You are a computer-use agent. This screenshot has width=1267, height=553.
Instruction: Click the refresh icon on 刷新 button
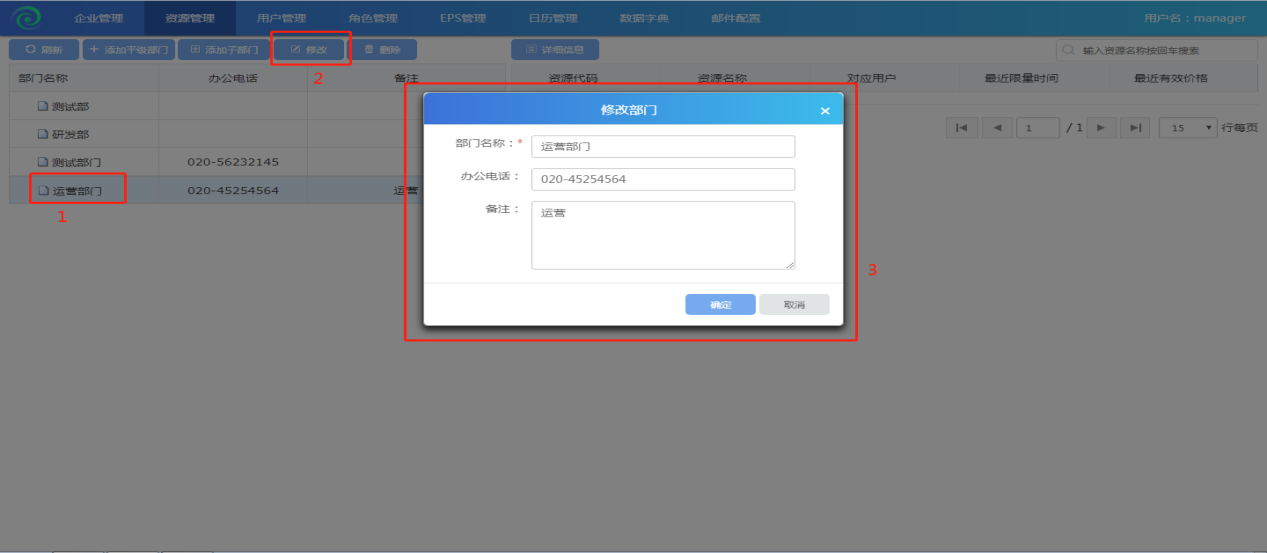[30, 49]
